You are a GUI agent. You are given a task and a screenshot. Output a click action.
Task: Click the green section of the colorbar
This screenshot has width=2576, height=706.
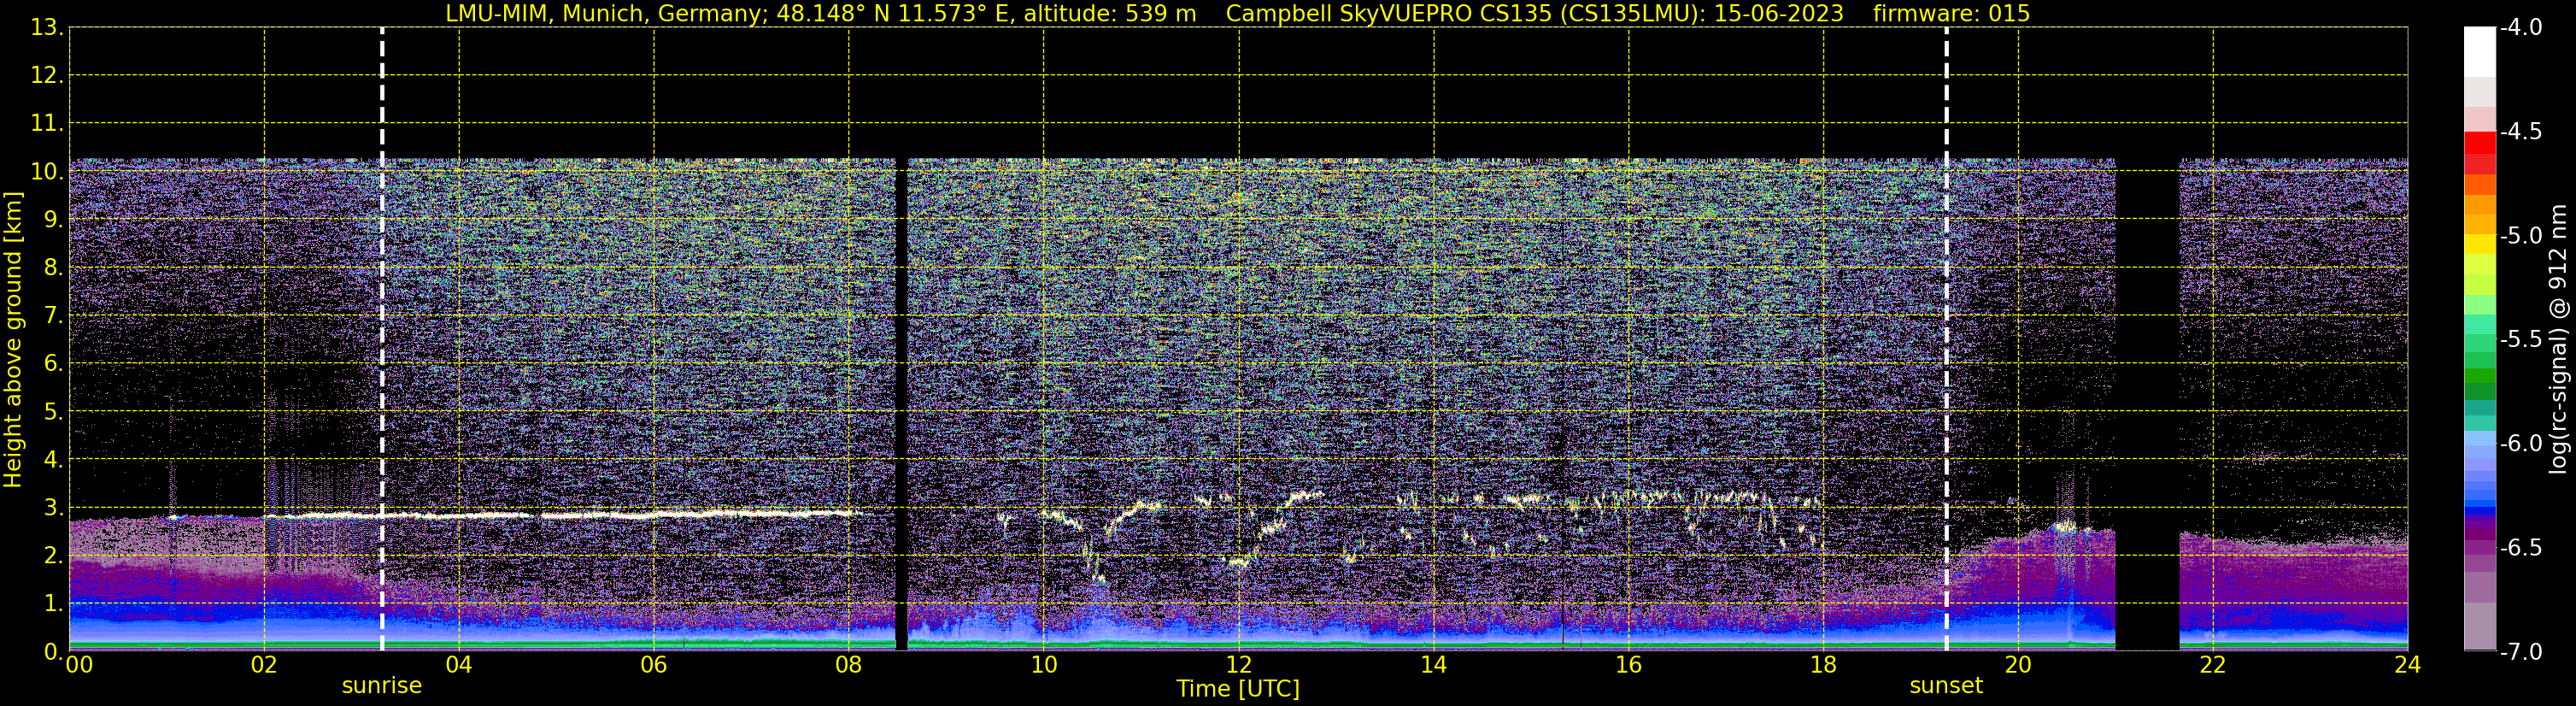2479,378
